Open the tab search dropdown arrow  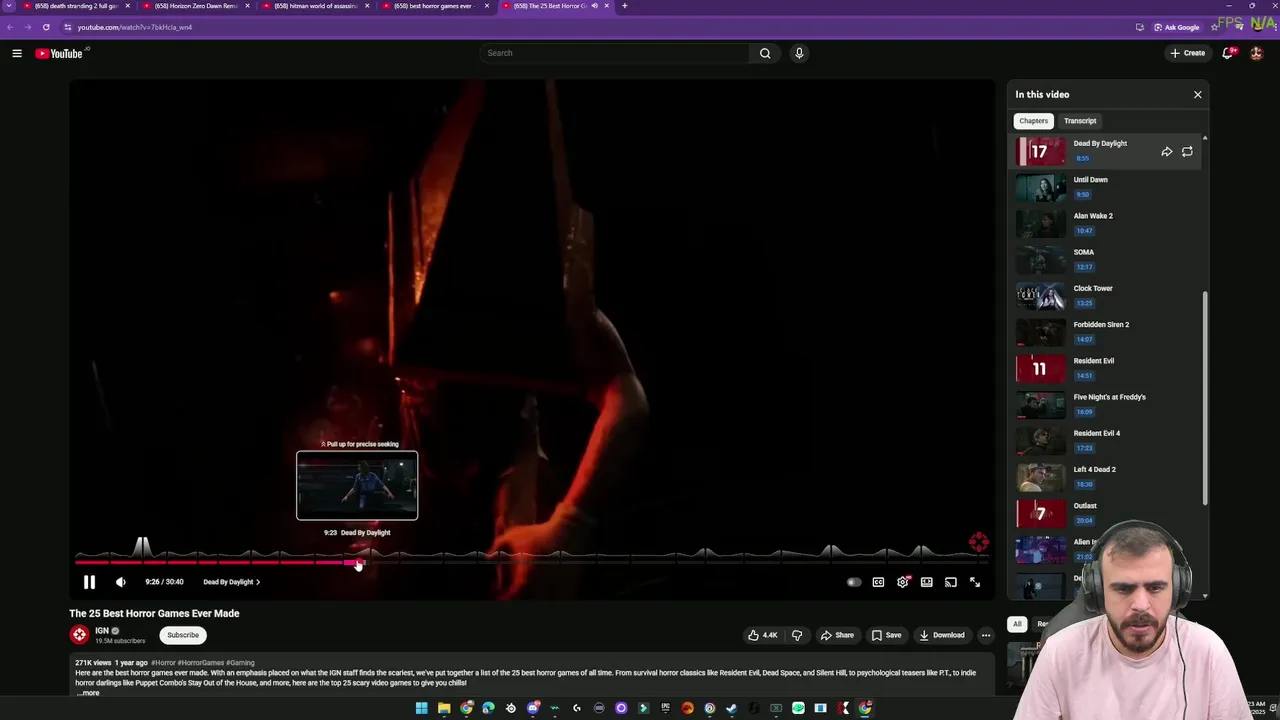tap(11, 6)
